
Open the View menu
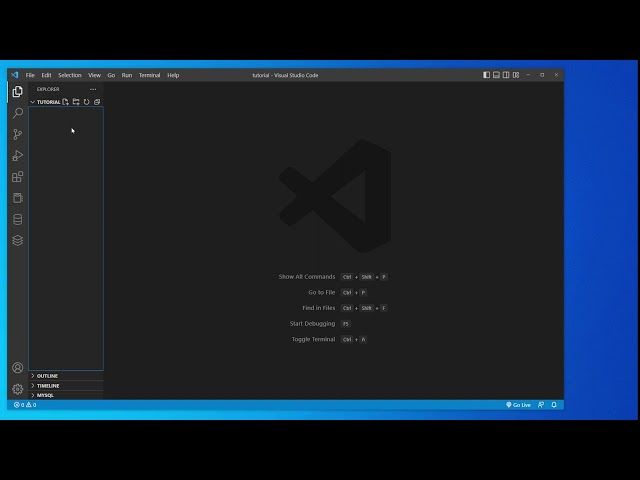(x=94, y=75)
